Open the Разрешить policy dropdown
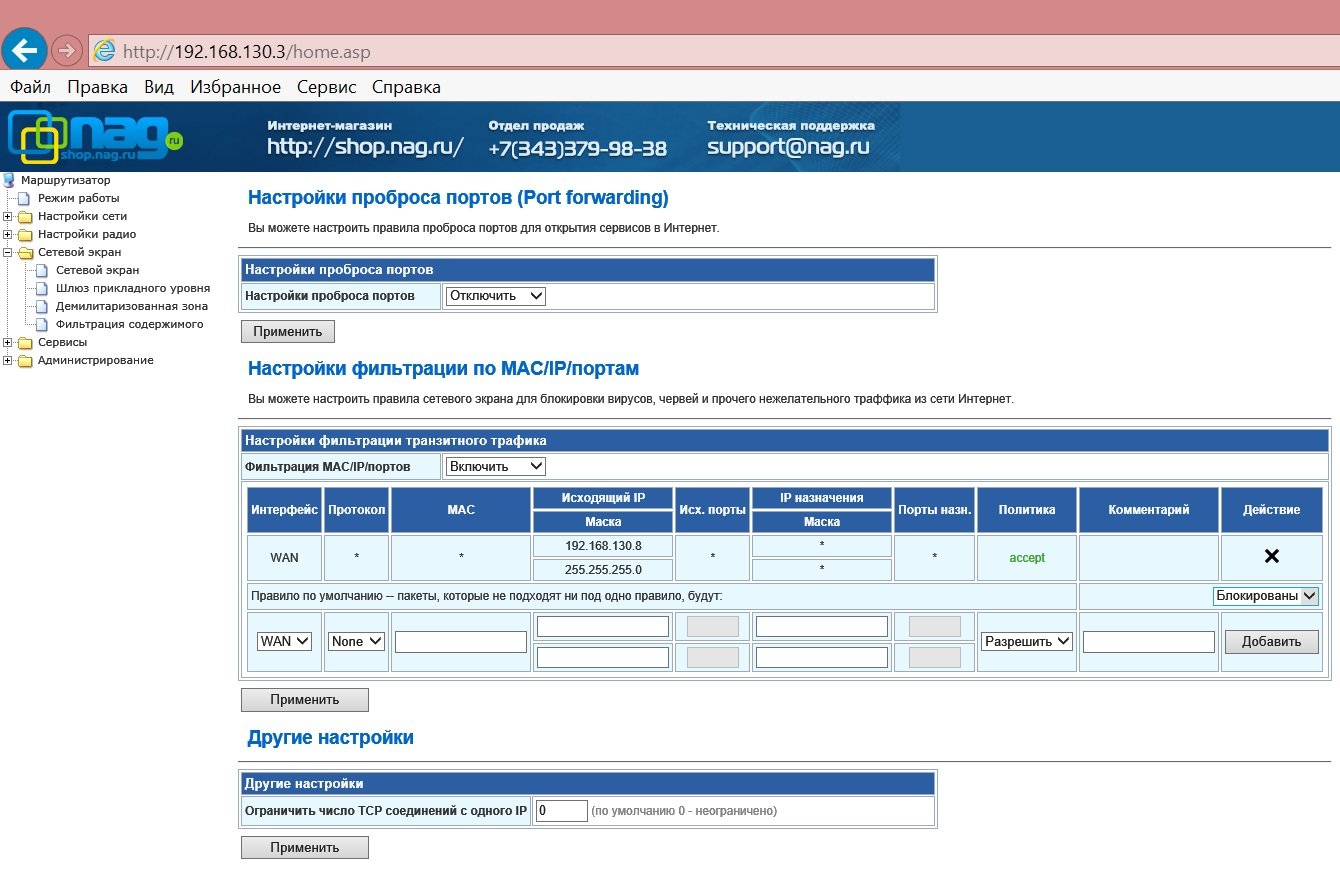The width and height of the screenshot is (1340, 875). pos(1027,641)
